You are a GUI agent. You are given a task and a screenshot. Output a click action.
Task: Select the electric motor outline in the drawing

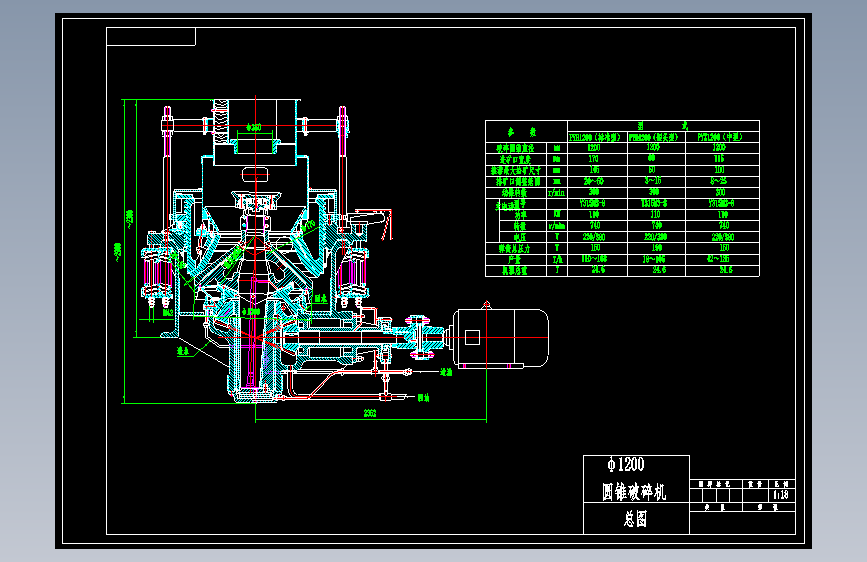501,338
